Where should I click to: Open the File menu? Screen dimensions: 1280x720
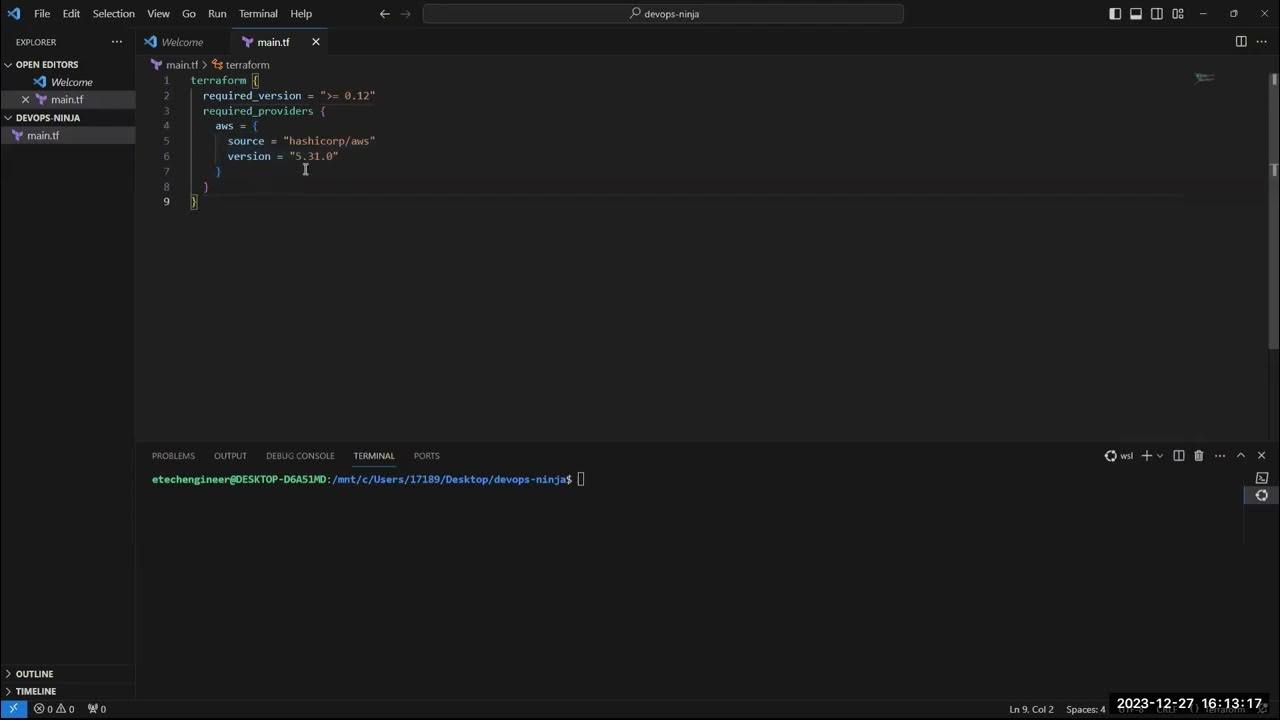(42, 14)
